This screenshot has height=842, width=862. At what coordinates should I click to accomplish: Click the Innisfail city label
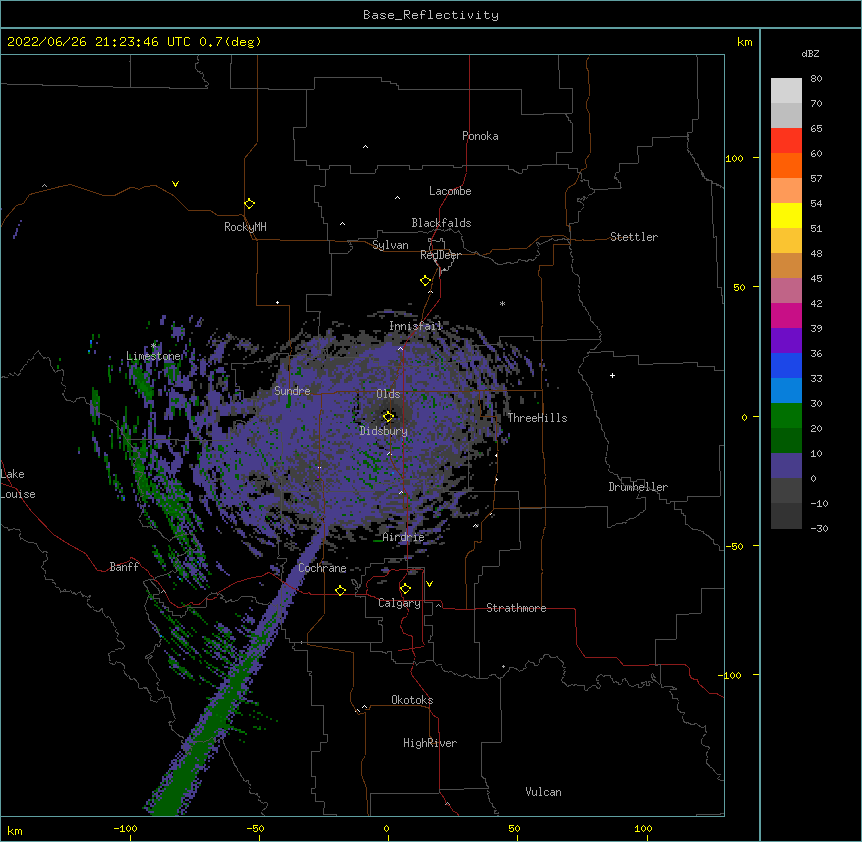click(416, 326)
